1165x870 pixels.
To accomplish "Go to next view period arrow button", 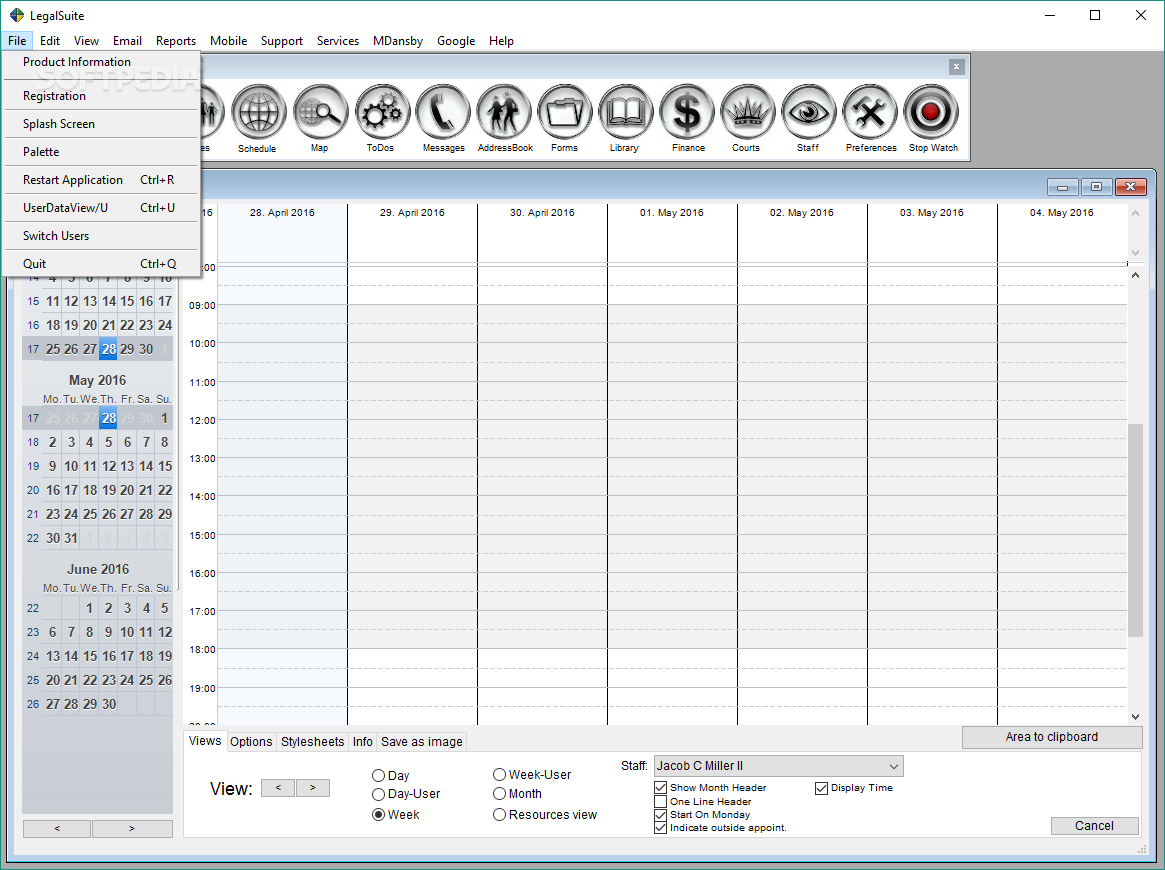I will 313,788.
